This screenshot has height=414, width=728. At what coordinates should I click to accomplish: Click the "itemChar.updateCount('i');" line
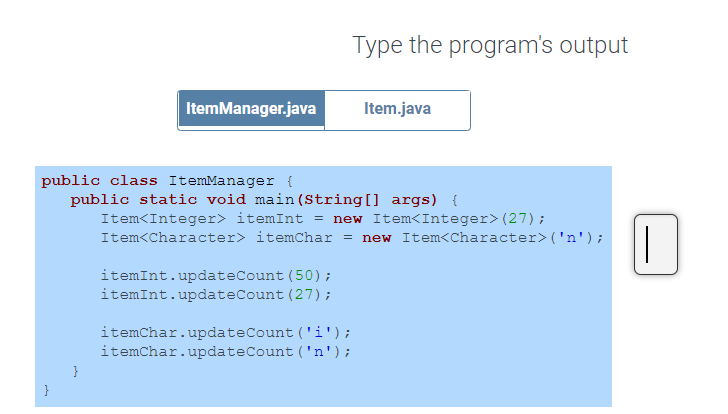[226, 333]
